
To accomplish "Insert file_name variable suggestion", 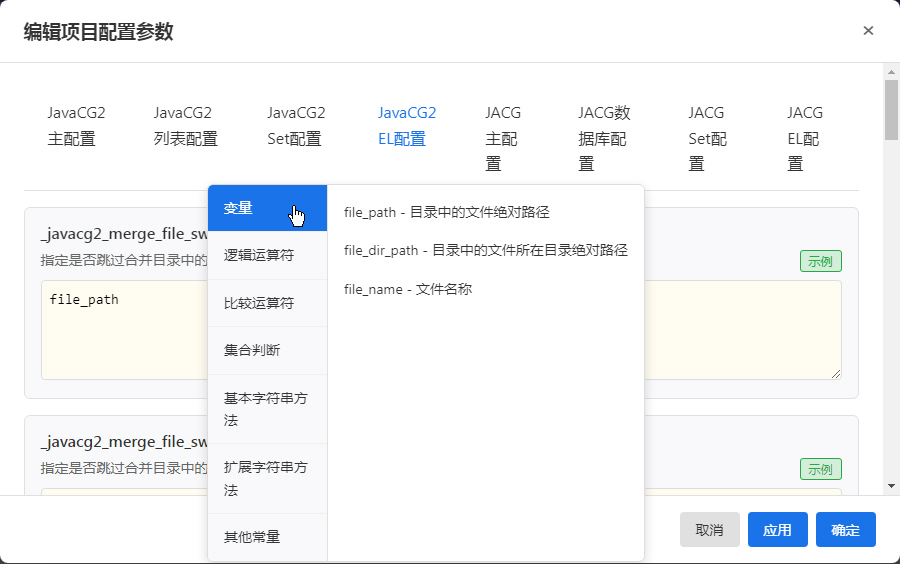I will 408,289.
